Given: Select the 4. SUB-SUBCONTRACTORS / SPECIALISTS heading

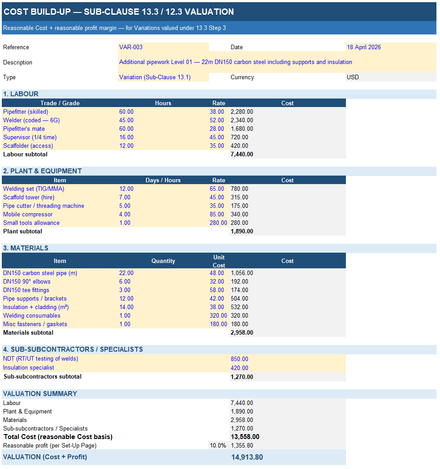Looking at the screenshot, I should pyautogui.click(x=73, y=349).
